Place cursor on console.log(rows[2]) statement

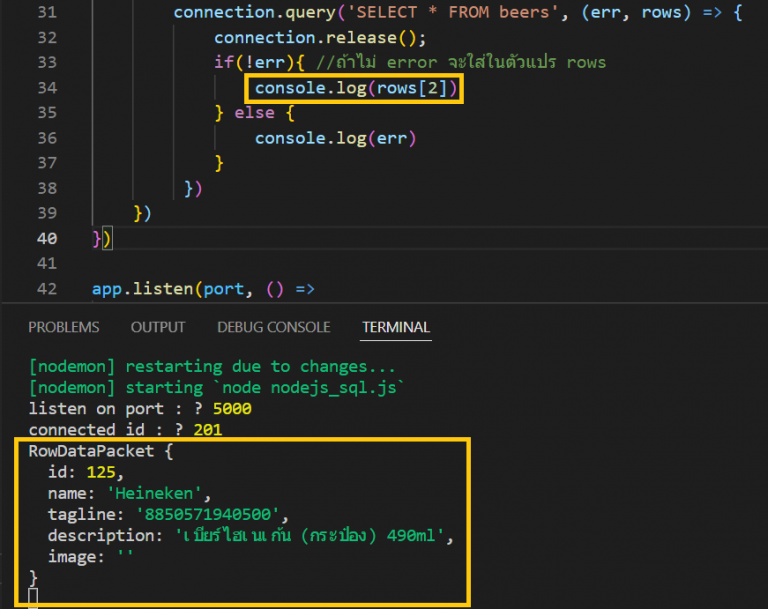[x=356, y=88]
